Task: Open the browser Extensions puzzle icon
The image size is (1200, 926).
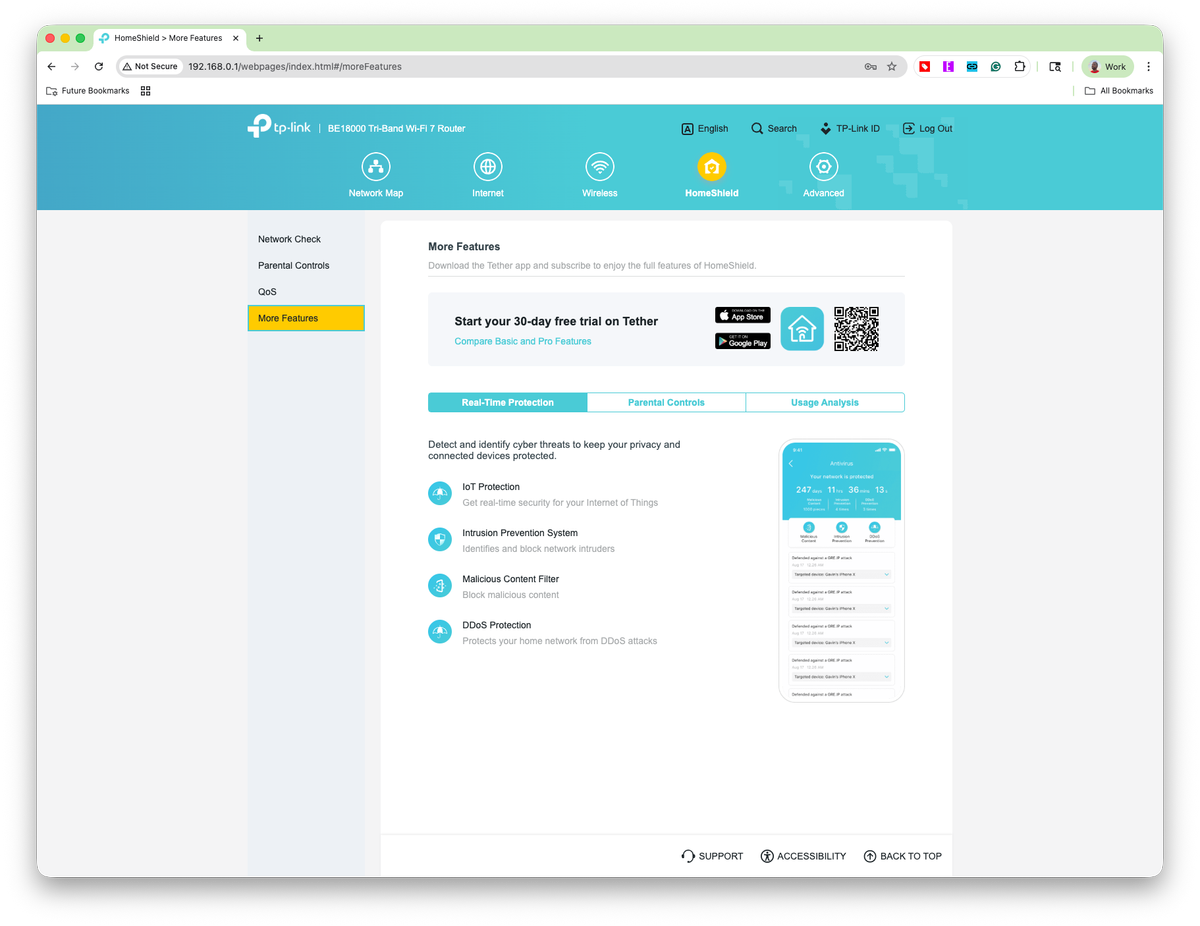Action: [x=1020, y=67]
